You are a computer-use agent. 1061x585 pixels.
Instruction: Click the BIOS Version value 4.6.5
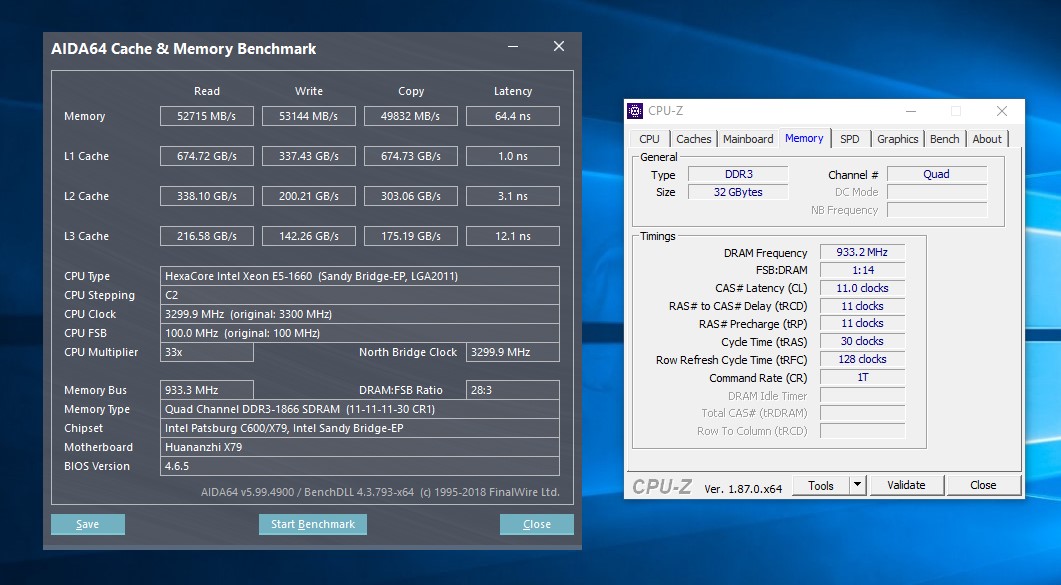point(360,466)
